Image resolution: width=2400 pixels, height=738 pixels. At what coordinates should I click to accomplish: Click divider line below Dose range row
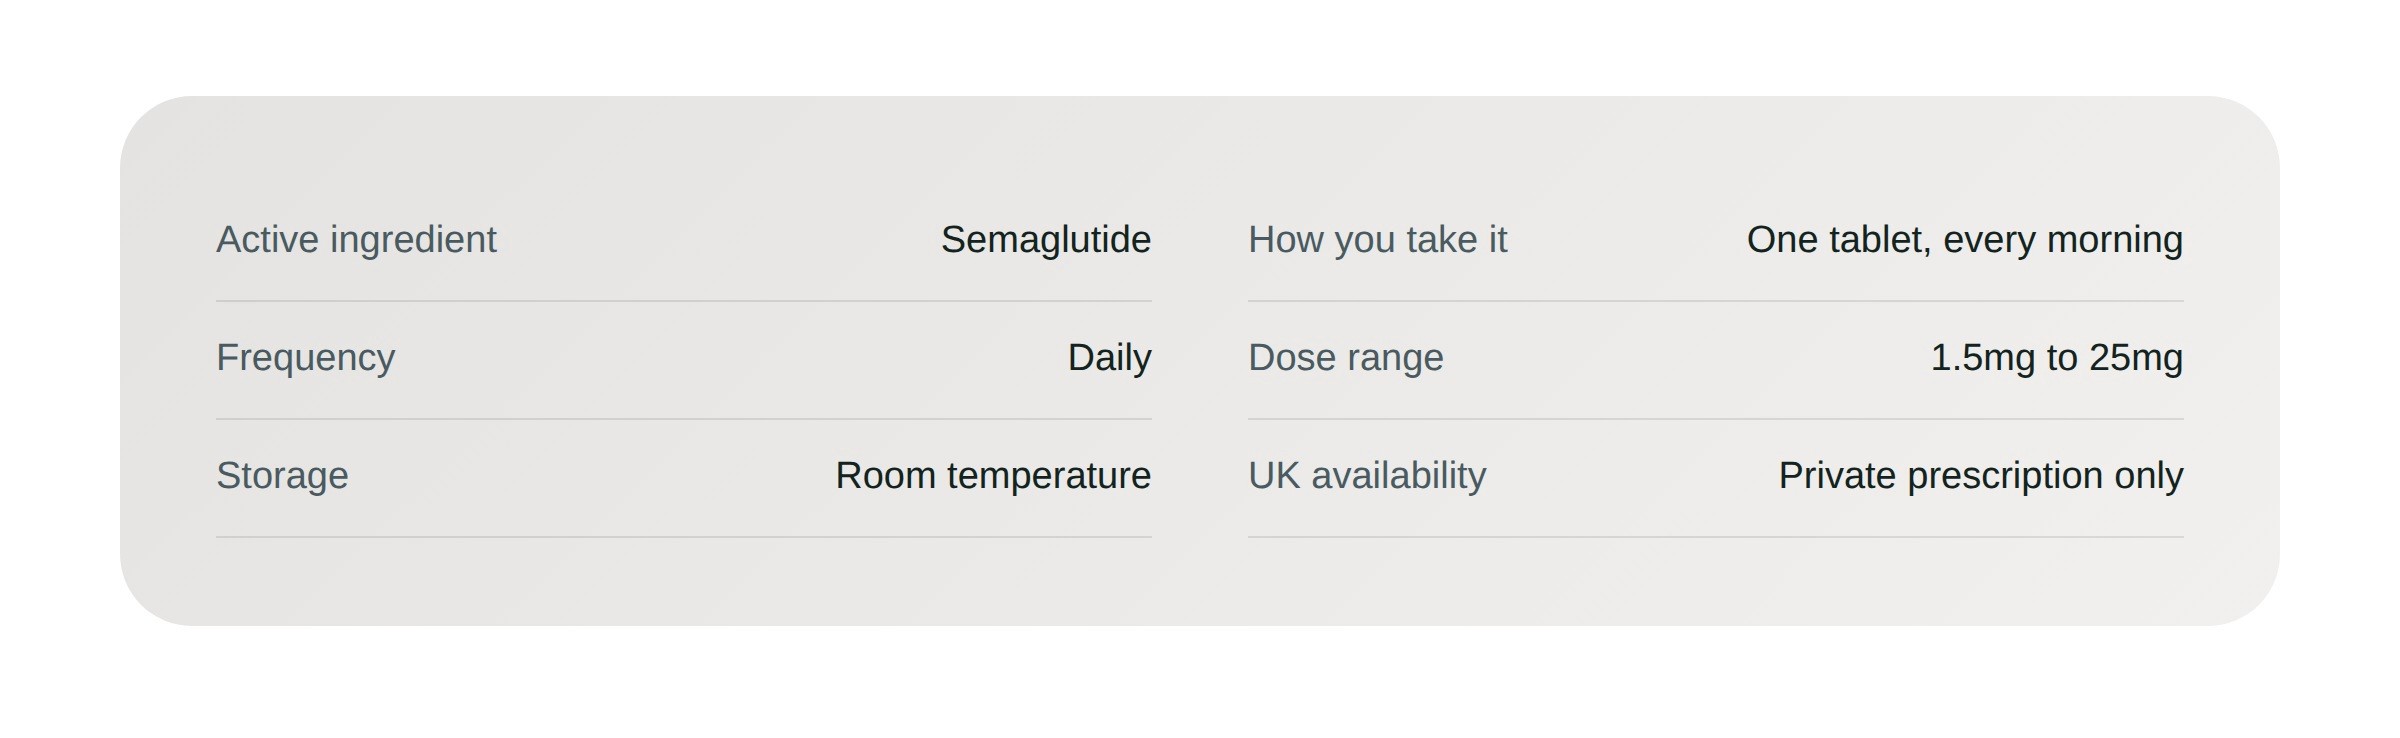point(1716,419)
